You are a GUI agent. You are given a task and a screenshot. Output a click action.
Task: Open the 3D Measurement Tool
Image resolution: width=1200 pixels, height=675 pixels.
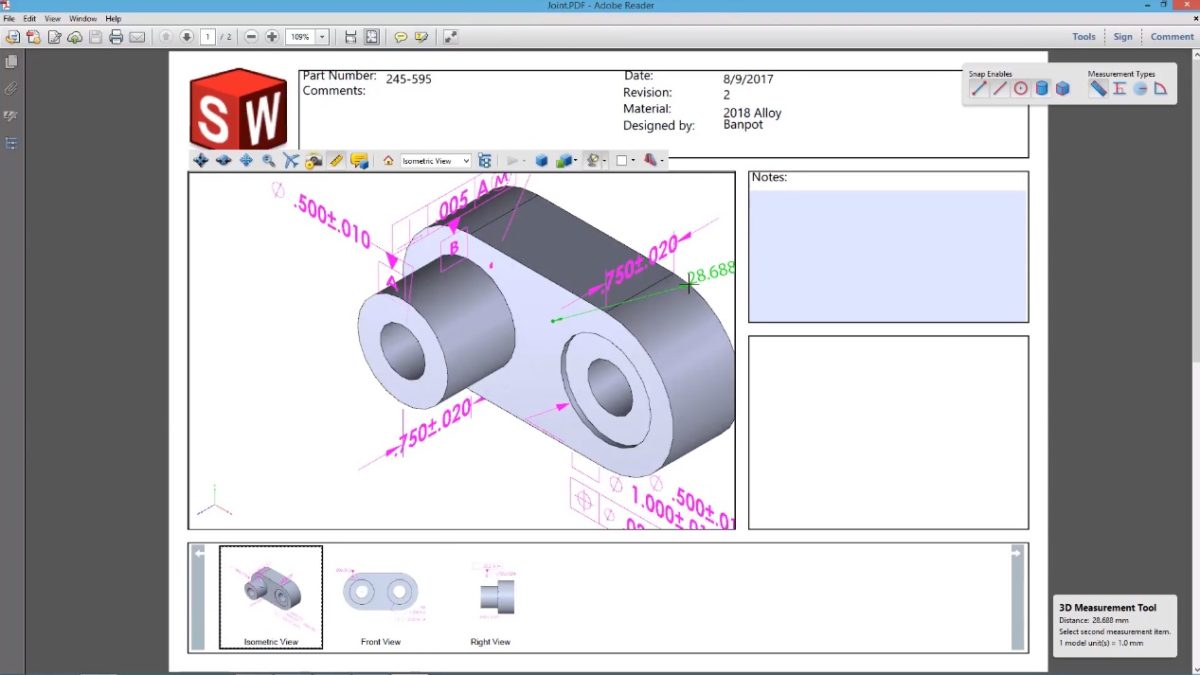pos(337,160)
